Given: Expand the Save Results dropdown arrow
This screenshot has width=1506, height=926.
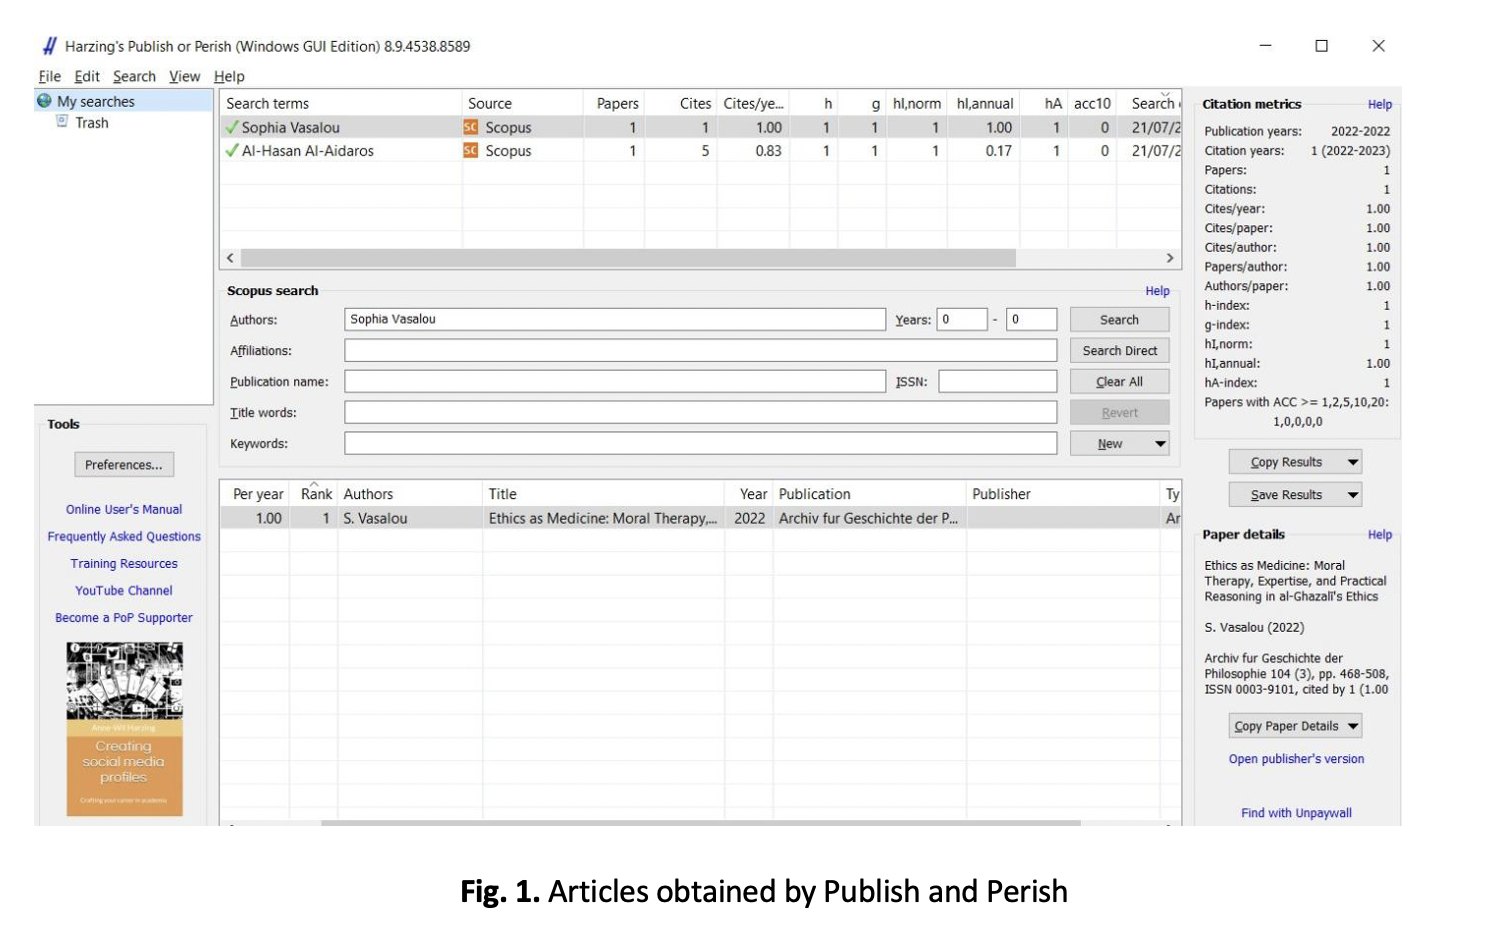Looking at the screenshot, I should click(x=1352, y=495).
